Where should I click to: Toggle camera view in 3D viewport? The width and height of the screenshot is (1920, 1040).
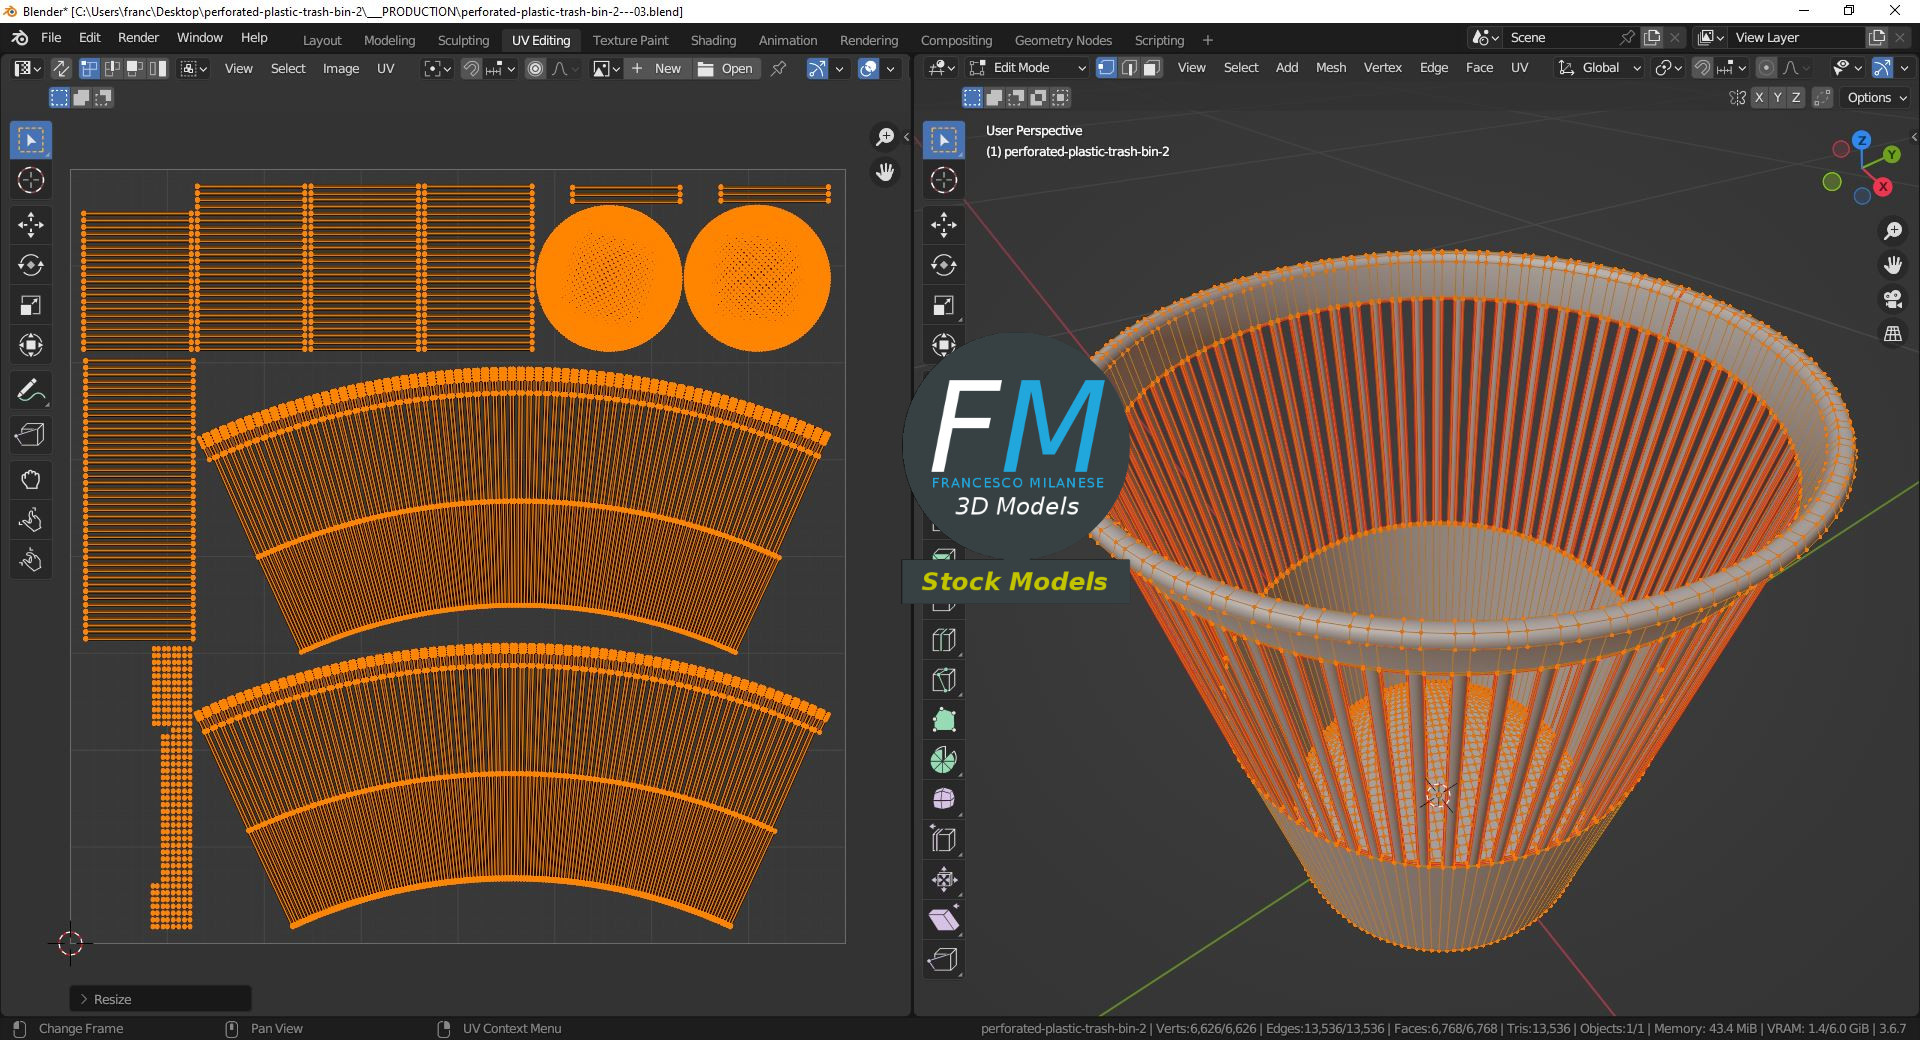[x=1892, y=299]
